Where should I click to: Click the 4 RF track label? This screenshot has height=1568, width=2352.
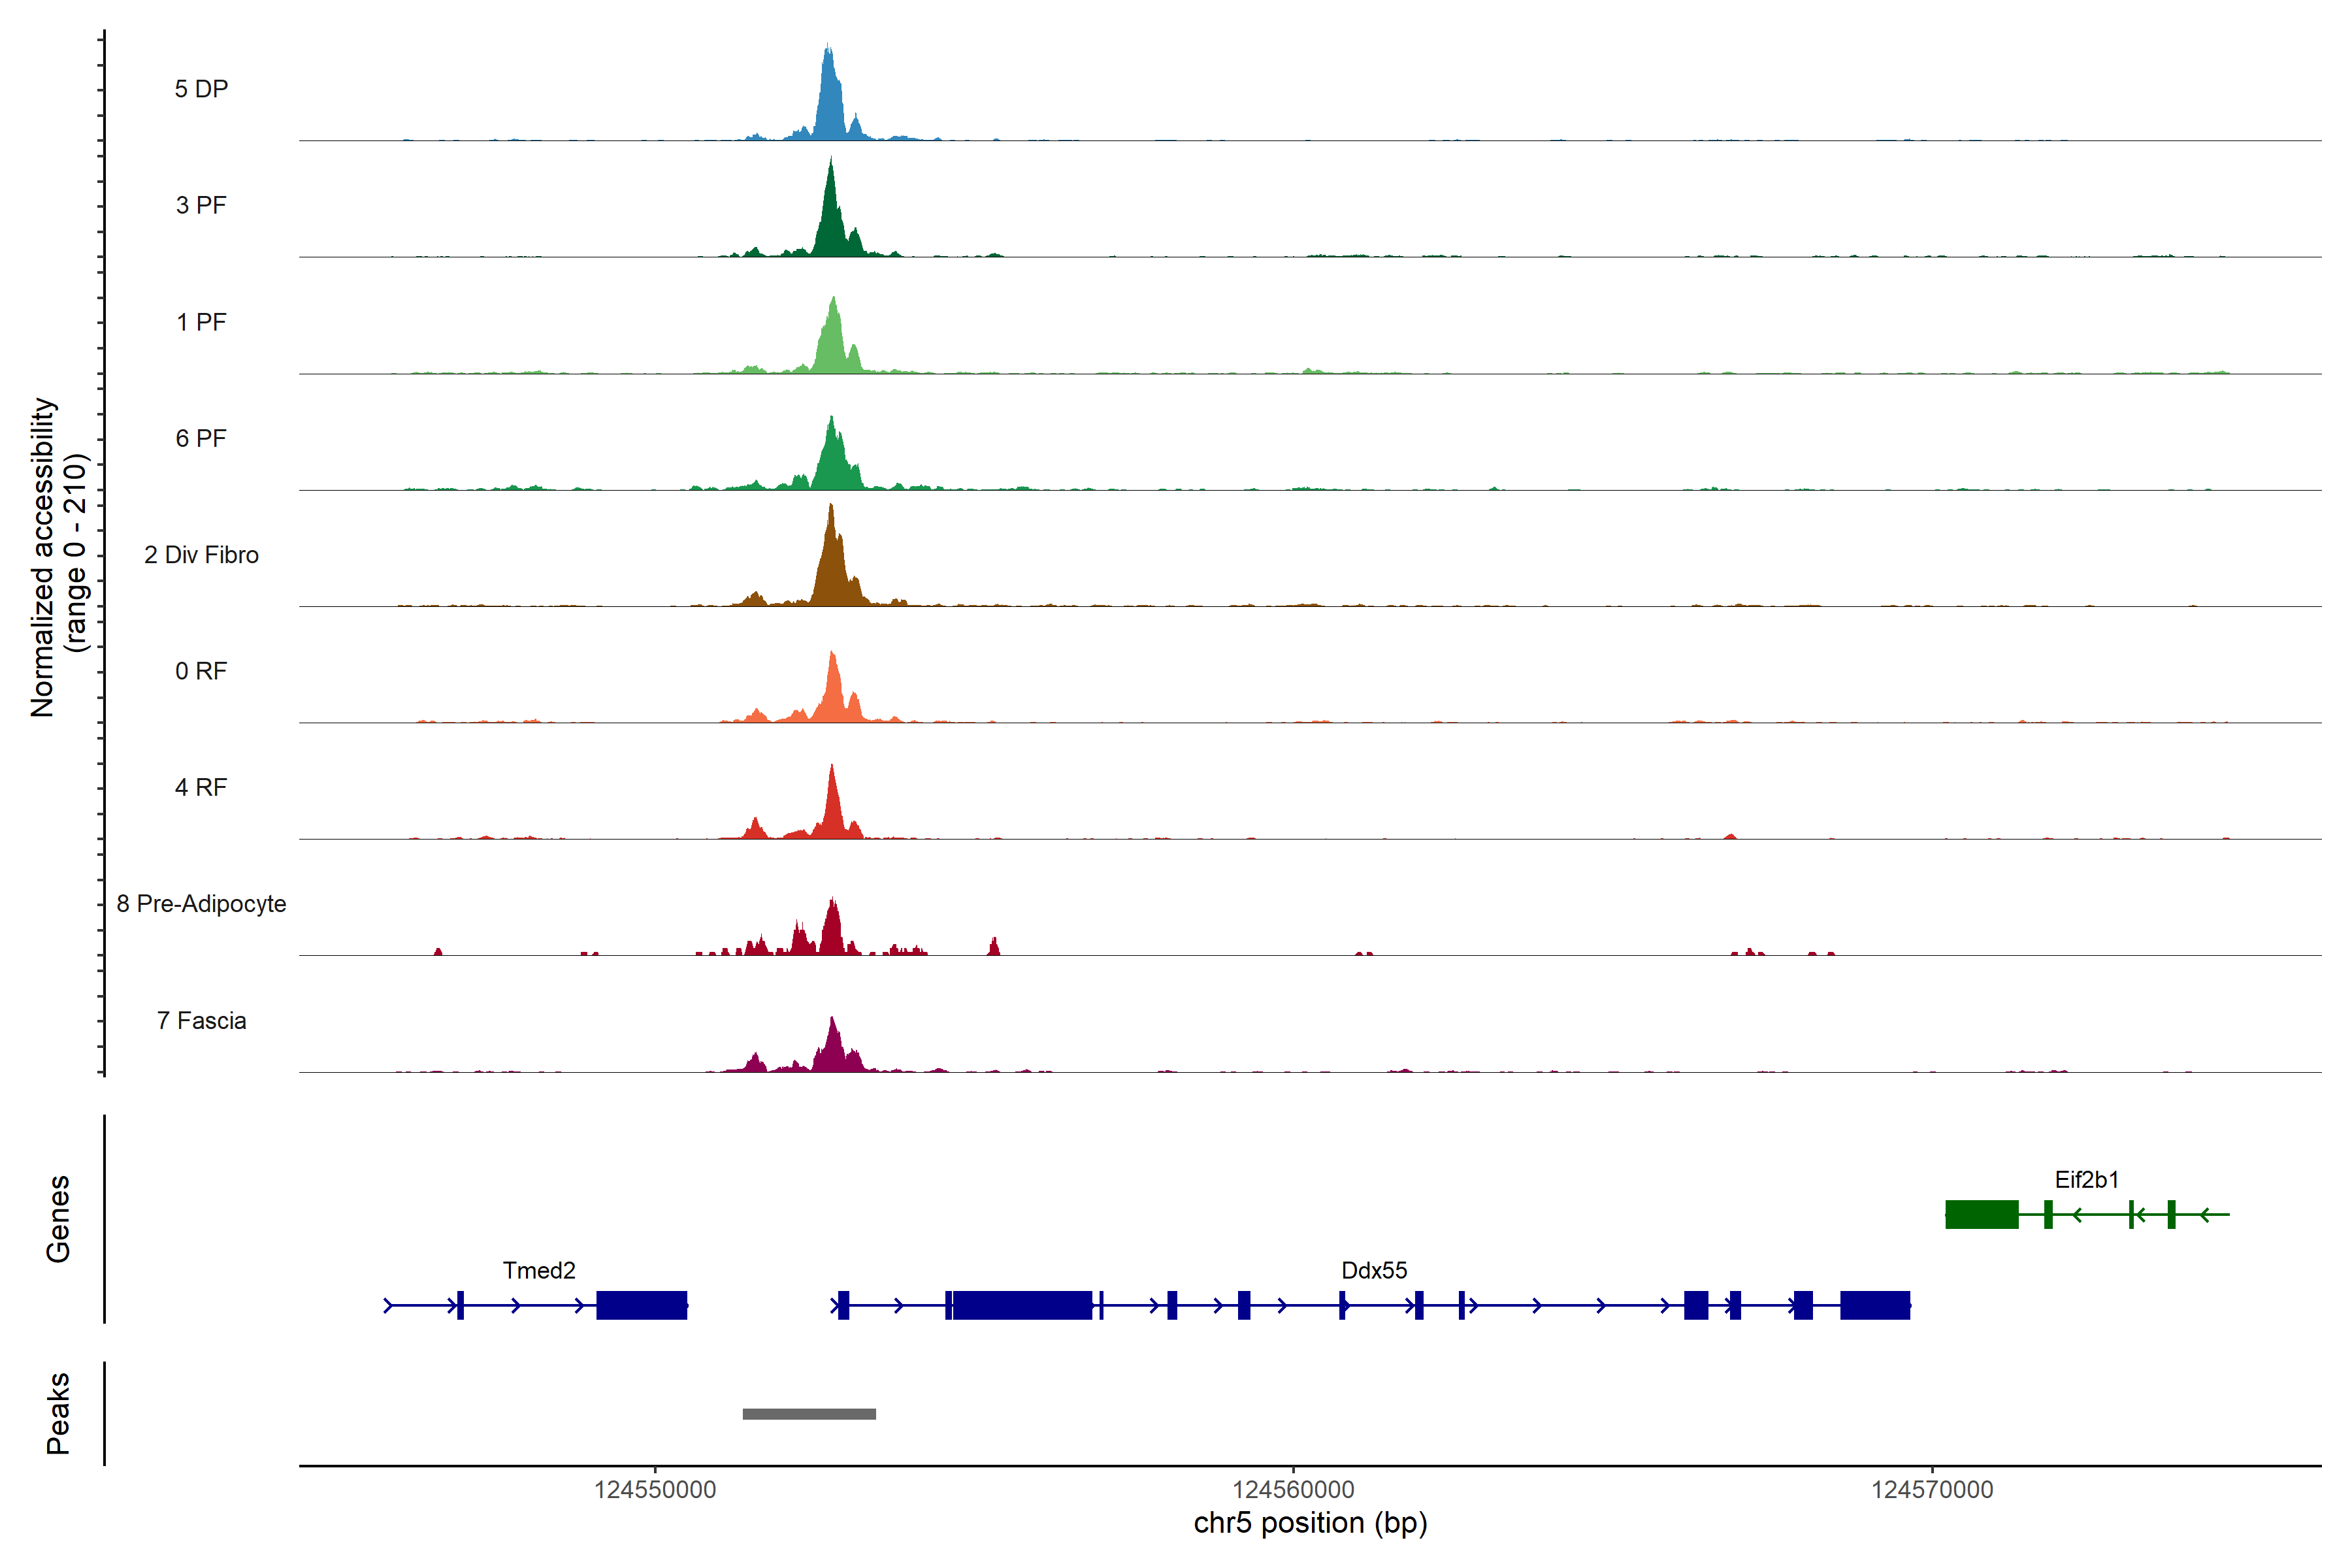[x=201, y=787]
